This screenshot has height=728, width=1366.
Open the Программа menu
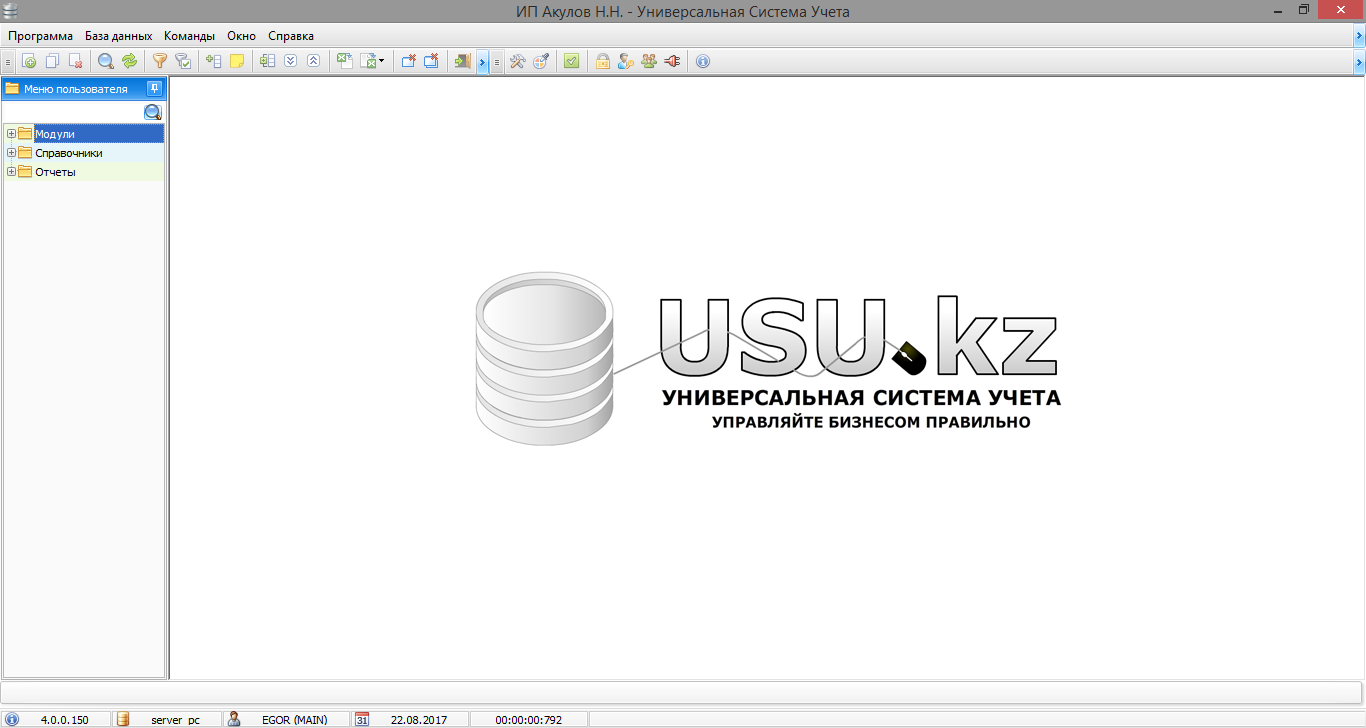pyautogui.click(x=41, y=35)
